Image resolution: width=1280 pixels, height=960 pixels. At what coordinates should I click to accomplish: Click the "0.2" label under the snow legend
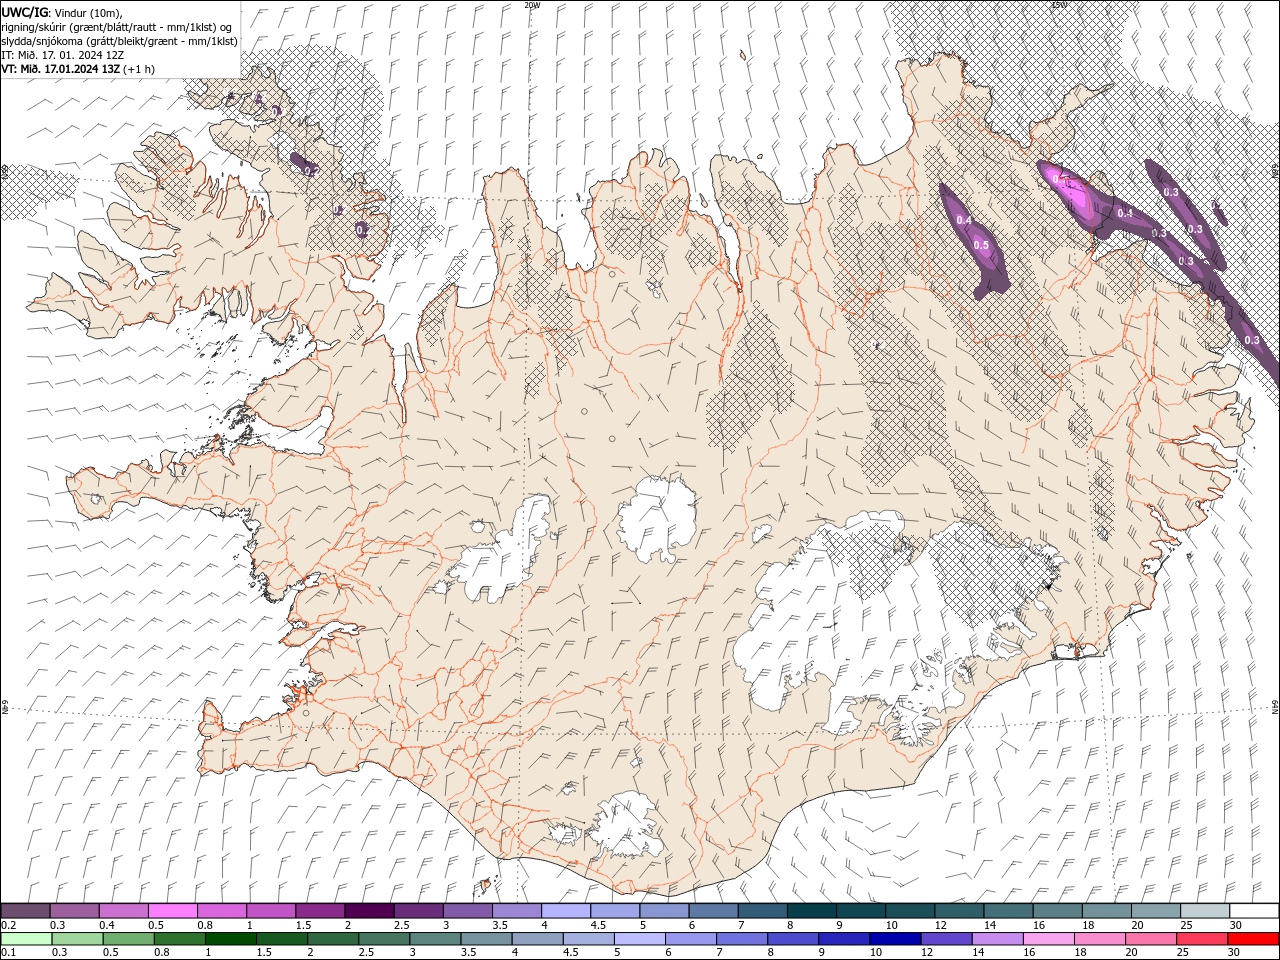point(8,925)
